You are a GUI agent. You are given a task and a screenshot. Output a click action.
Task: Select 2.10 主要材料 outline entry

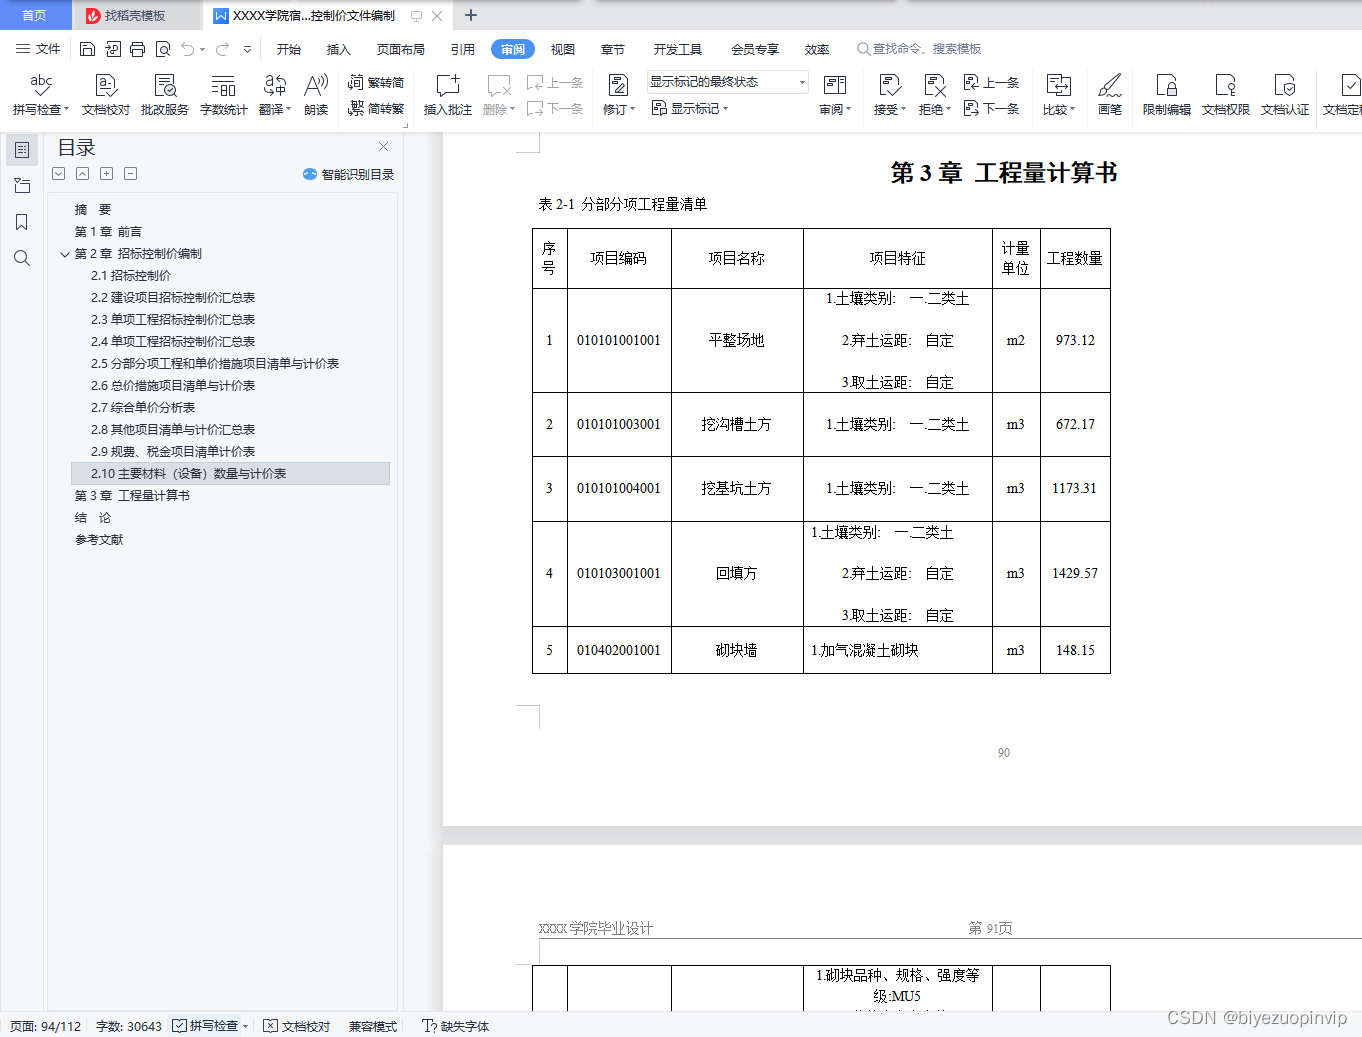click(230, 474)
